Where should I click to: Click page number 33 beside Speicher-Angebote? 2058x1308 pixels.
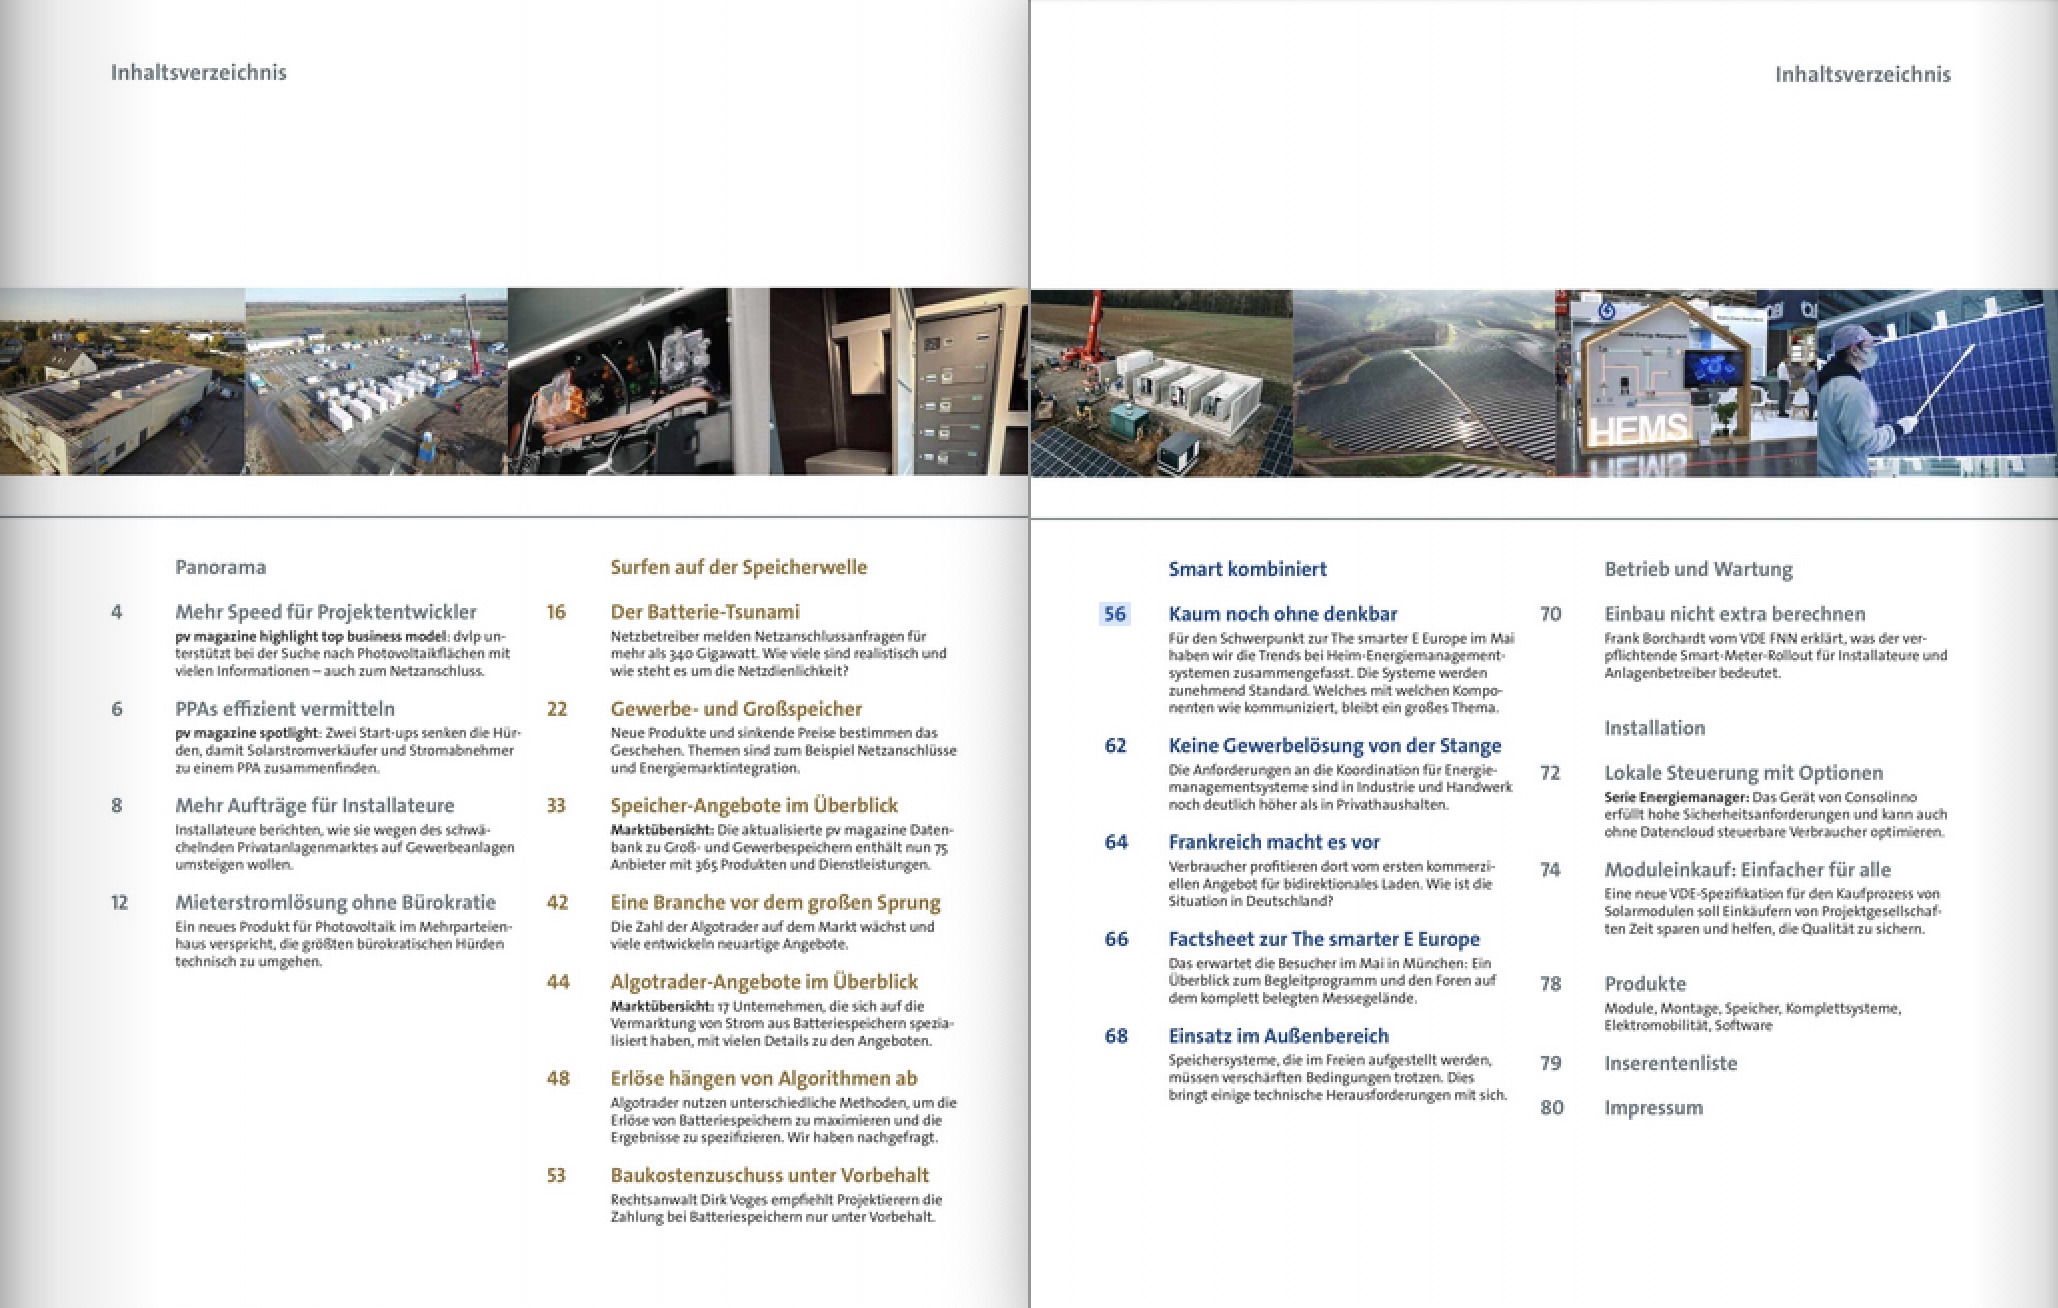(556, 806)
